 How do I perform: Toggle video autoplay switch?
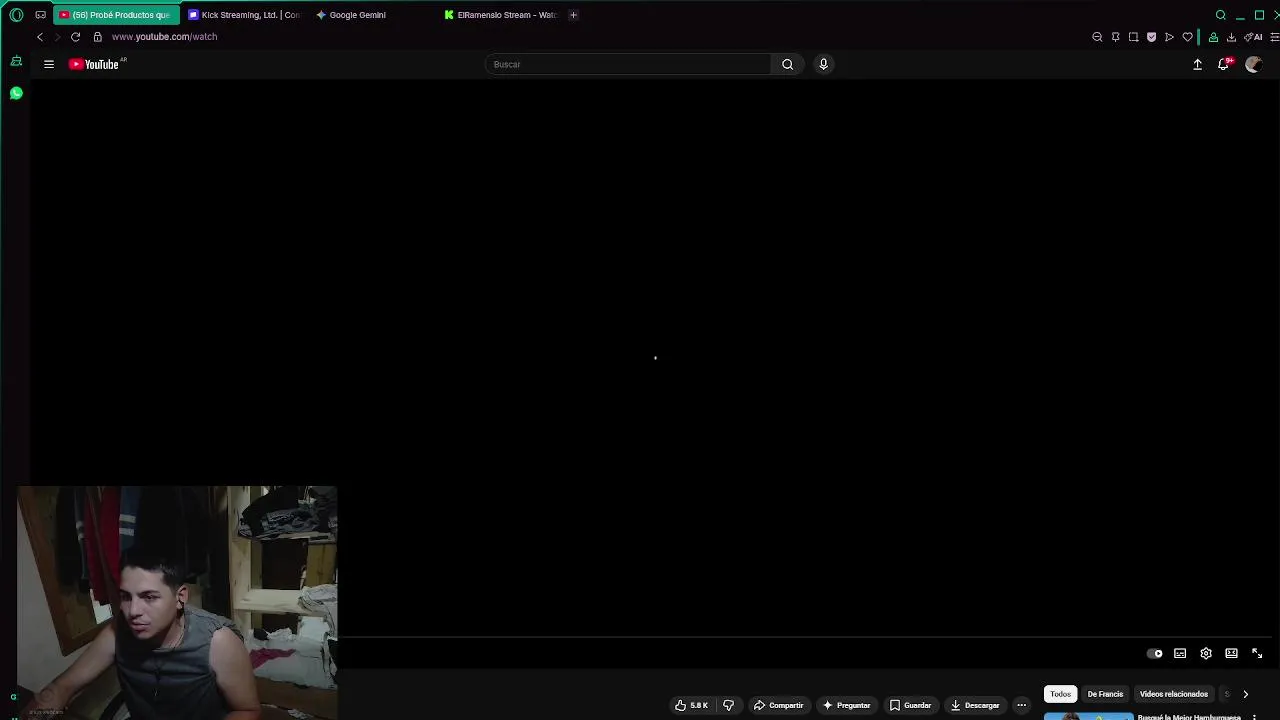coord(1155,654)
